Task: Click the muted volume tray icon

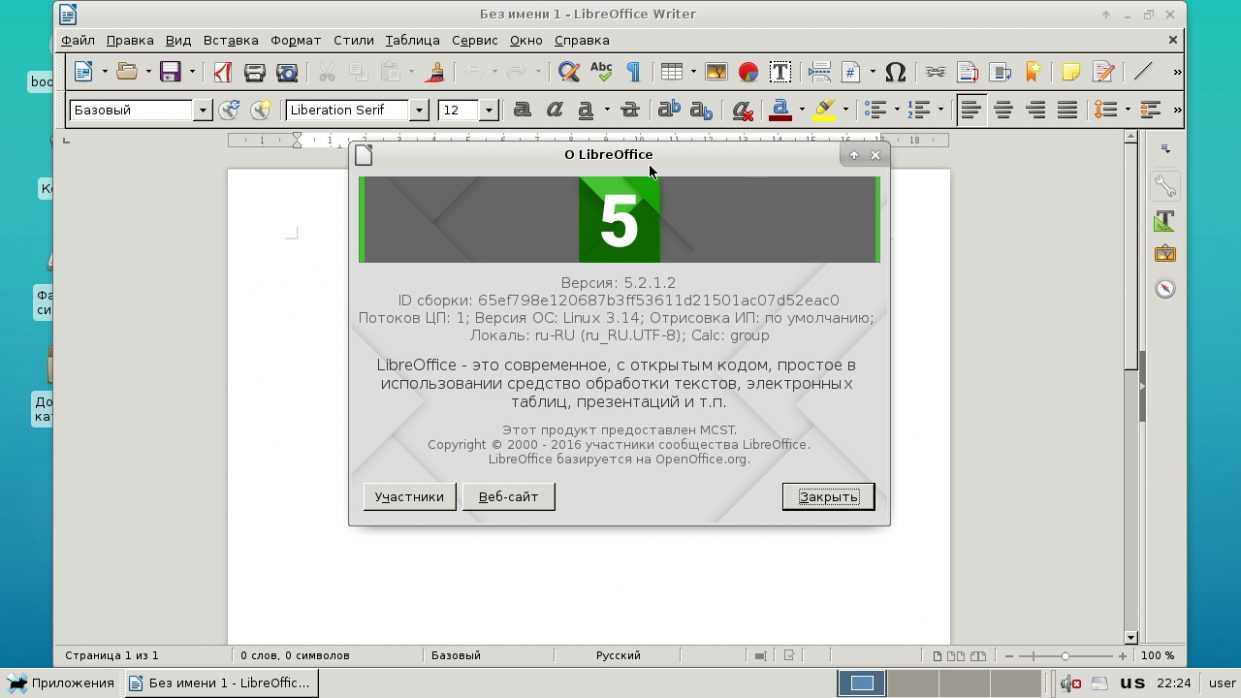Action: click(1071, 683)
